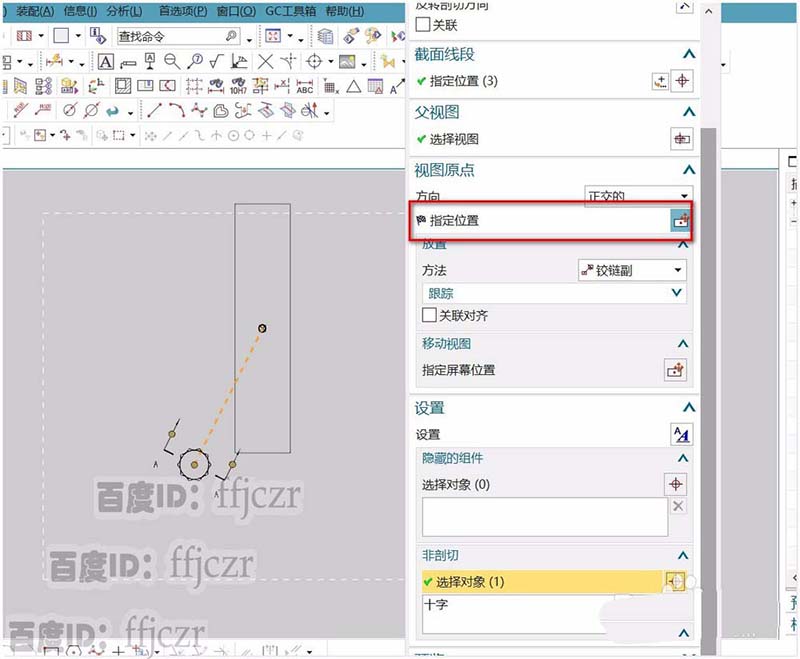Click the intersection symbol X tool
800x659 pixels.
265,62
